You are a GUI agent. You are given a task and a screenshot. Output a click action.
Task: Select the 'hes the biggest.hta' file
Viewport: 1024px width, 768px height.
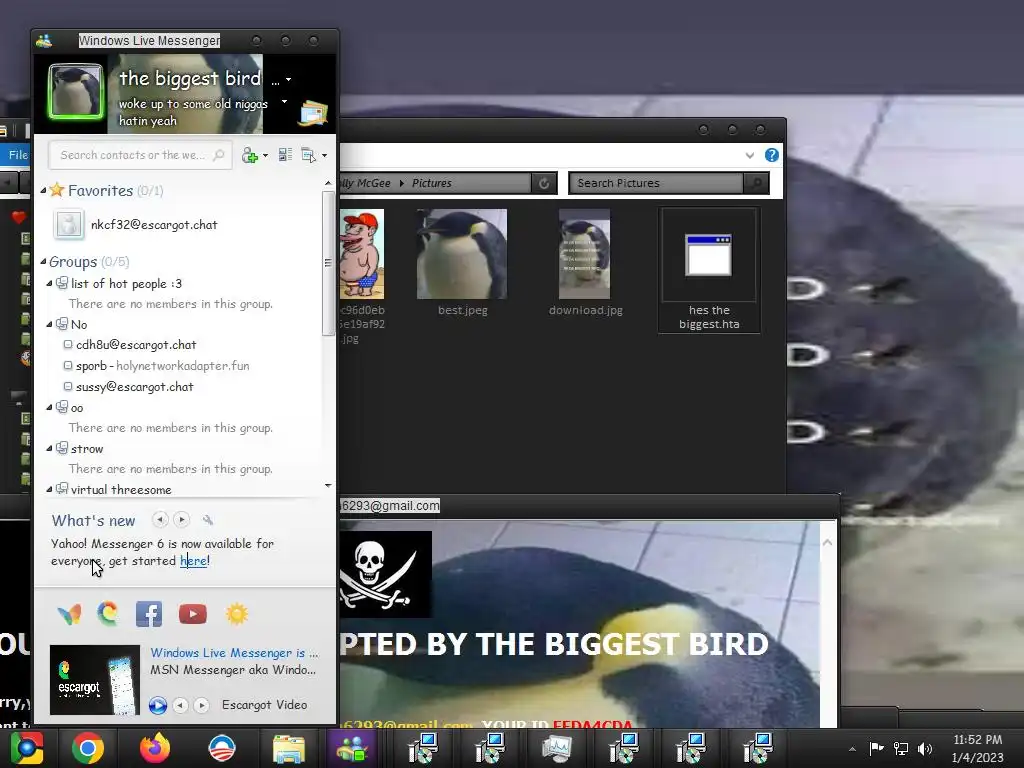tap(709, 270)
